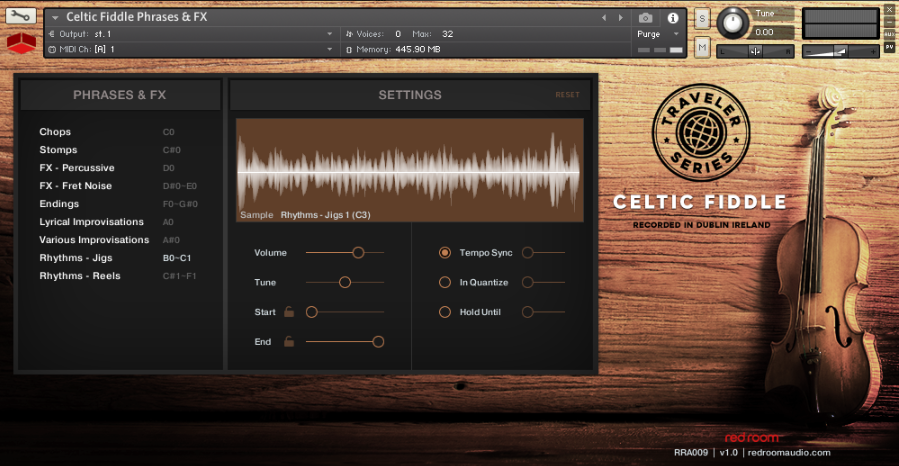Click the red Kontakt library cube icon
The image size is (899, 466).
(x=21, y=43)
